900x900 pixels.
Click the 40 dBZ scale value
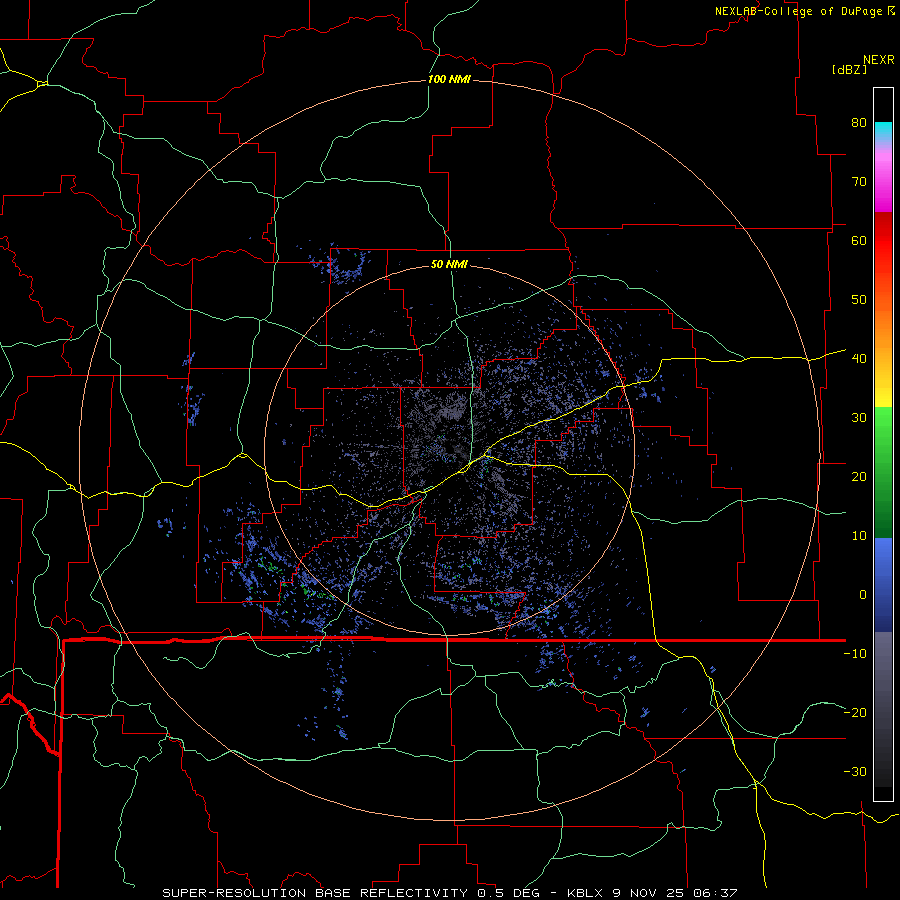click(859, 359)
